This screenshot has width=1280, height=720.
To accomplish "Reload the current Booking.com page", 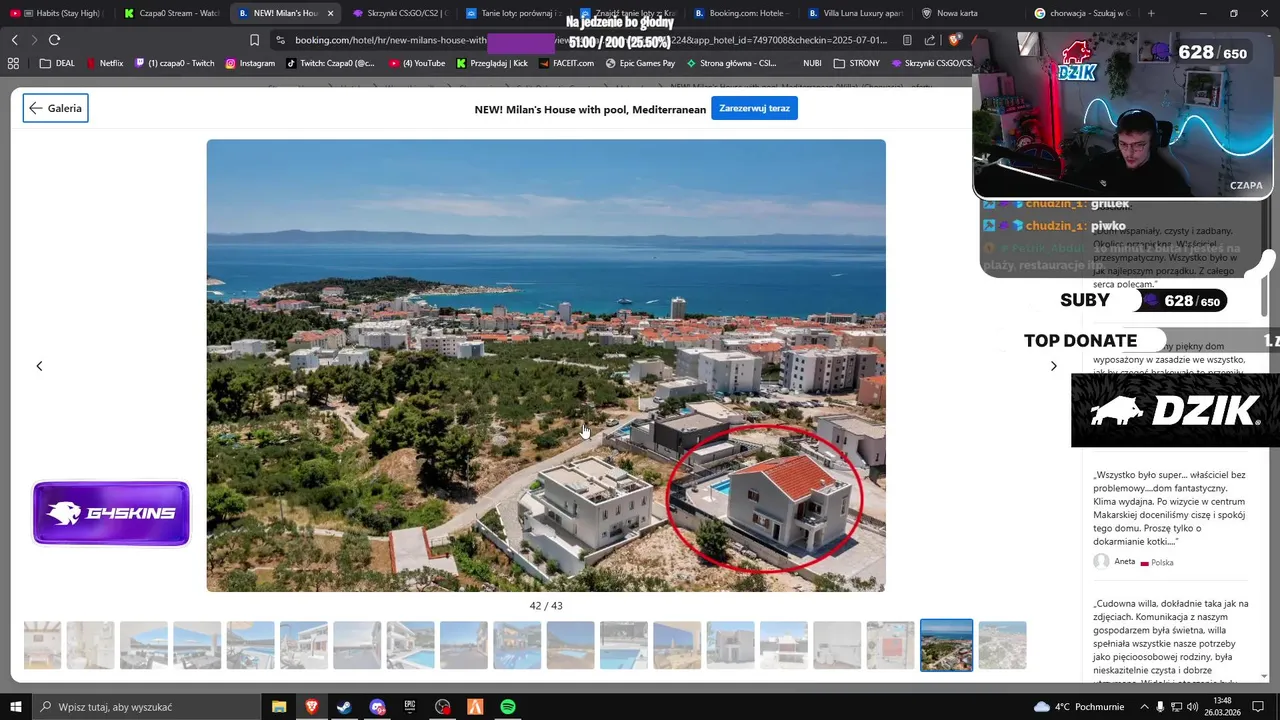I will tap(54, 40).
